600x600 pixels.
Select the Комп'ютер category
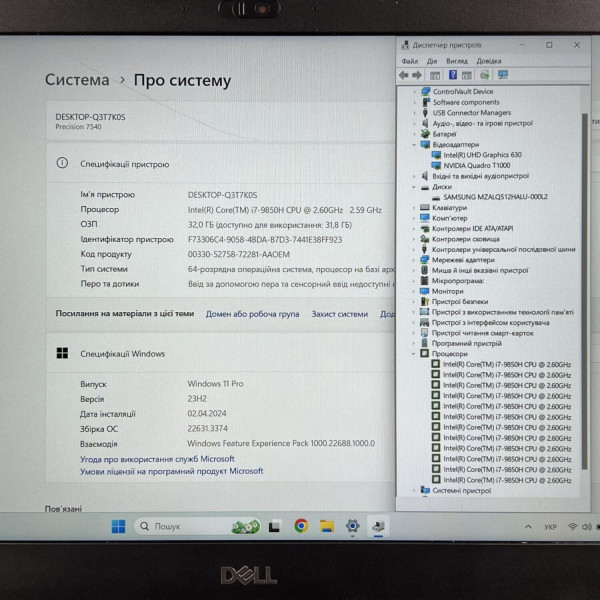(x=450, y=218)
